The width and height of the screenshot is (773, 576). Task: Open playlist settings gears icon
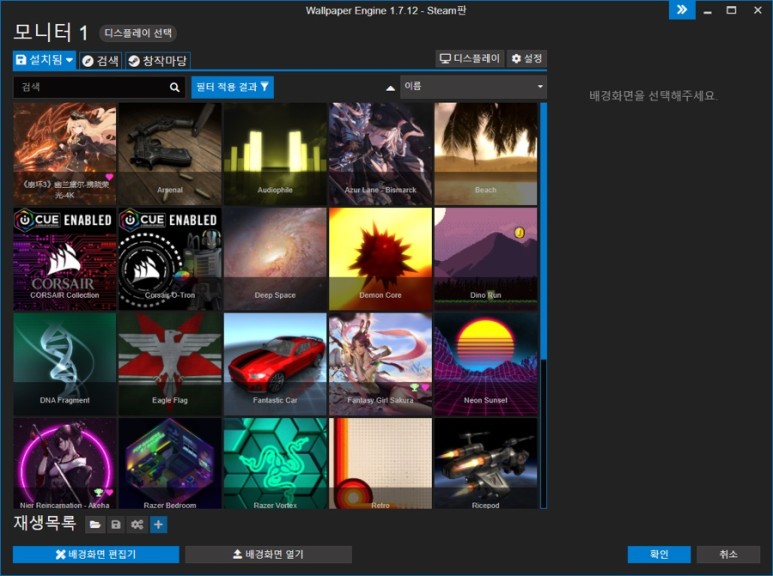(137, 525)
